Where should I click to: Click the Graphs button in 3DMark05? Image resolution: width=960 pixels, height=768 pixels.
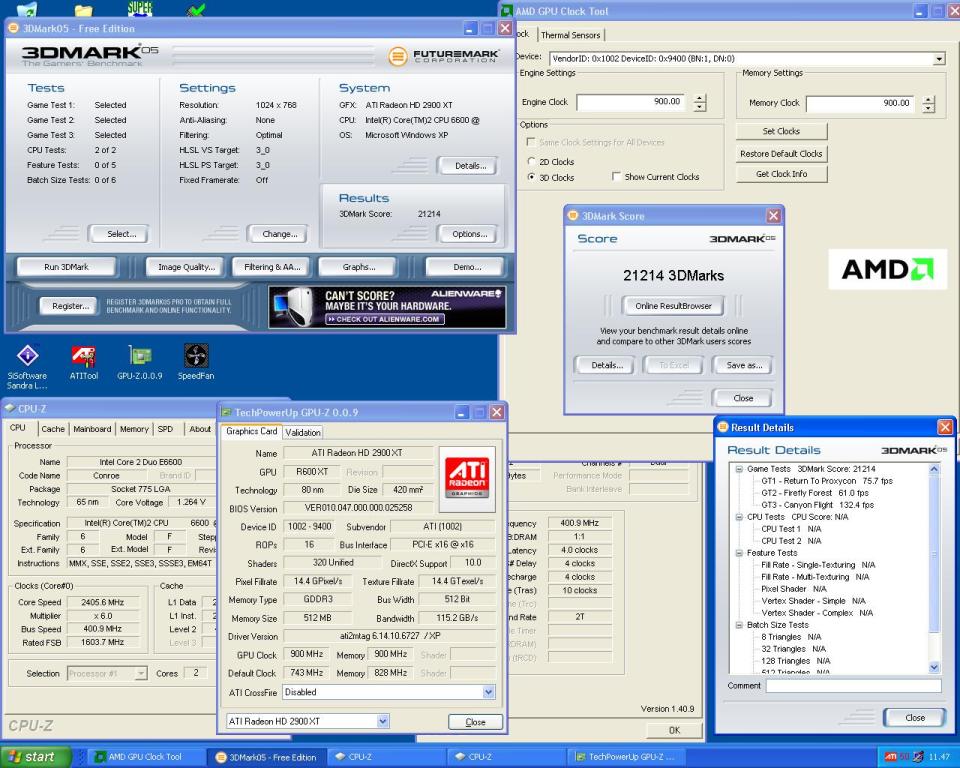point(359,267)
